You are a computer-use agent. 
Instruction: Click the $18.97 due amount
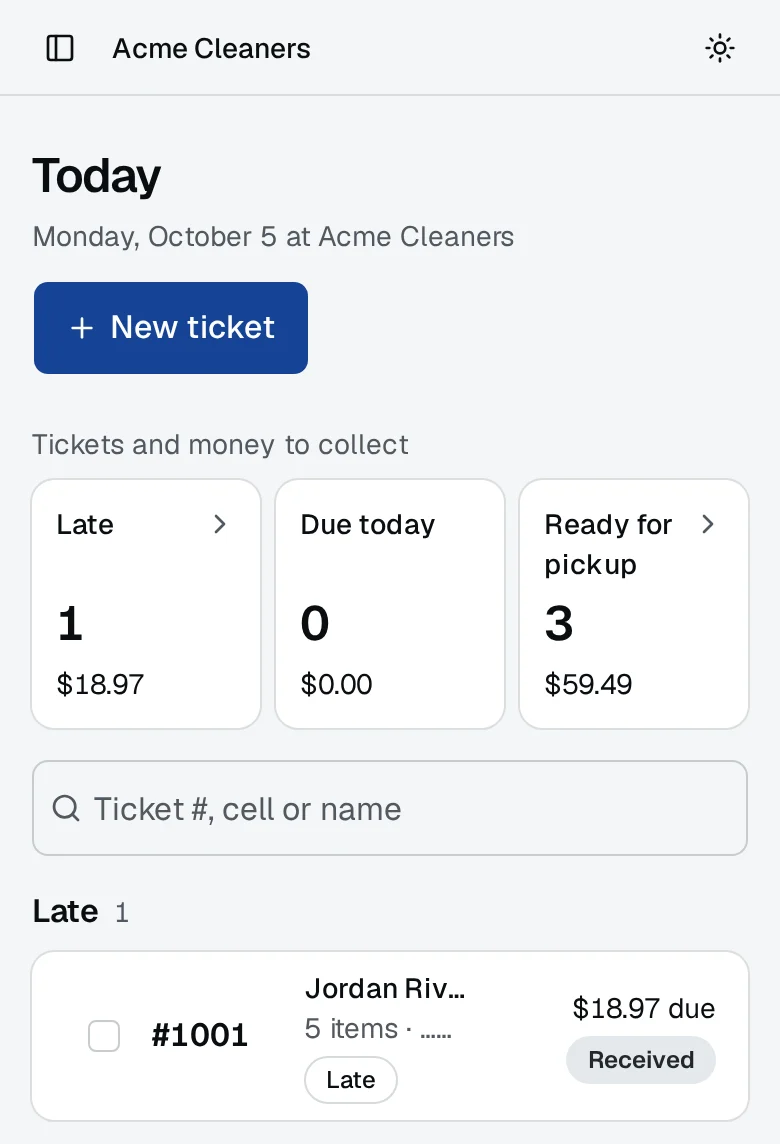pyautogui.click(x=644, y=1008)
